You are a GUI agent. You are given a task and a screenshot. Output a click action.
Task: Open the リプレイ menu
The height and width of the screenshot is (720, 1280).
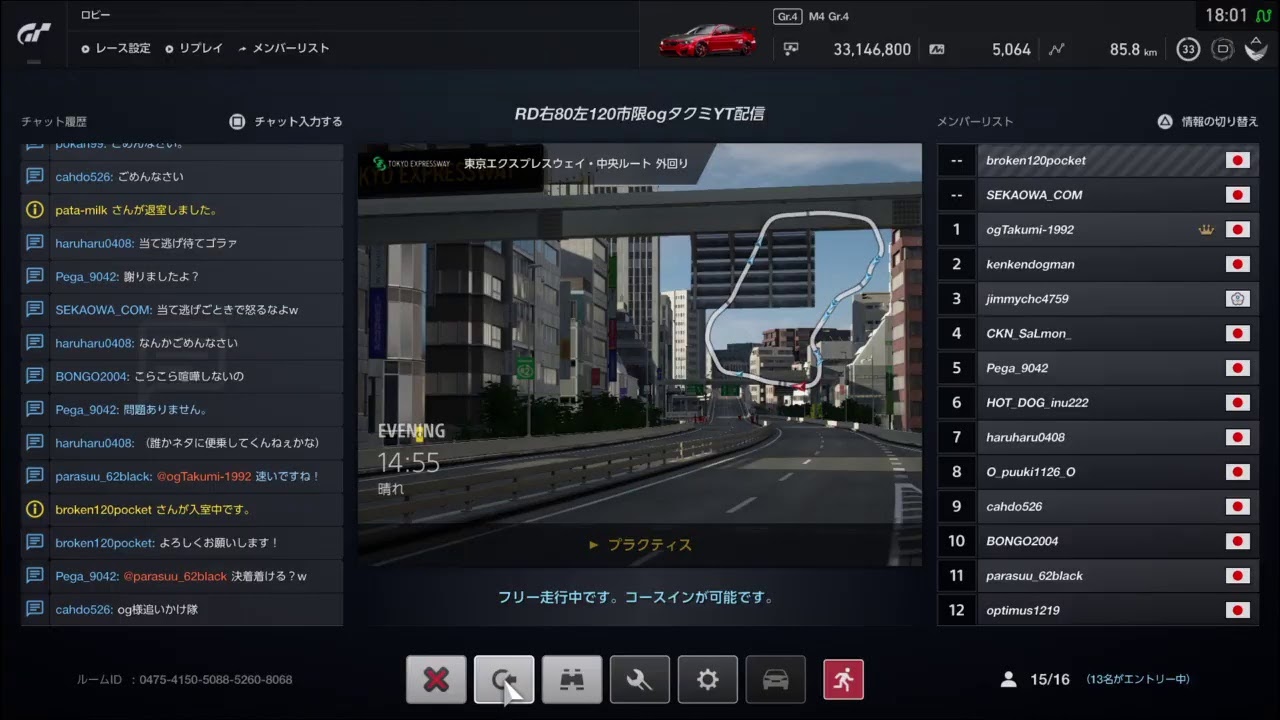point(194,48)
